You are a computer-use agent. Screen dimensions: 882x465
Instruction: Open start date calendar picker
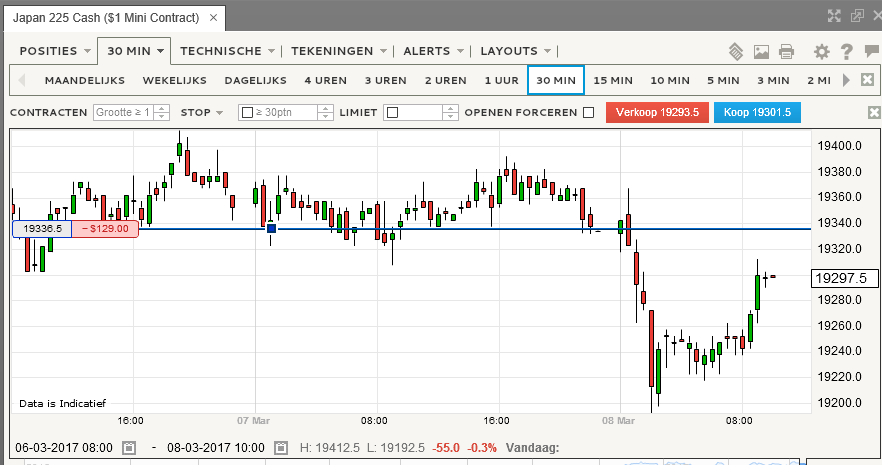[x=129, y=448]
